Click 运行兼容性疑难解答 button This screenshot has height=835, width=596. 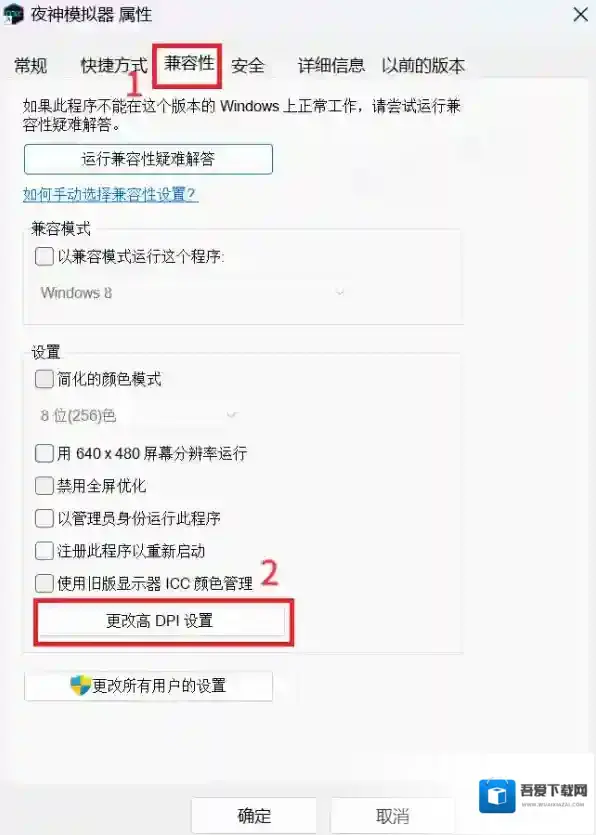click(x=148, y=159)
